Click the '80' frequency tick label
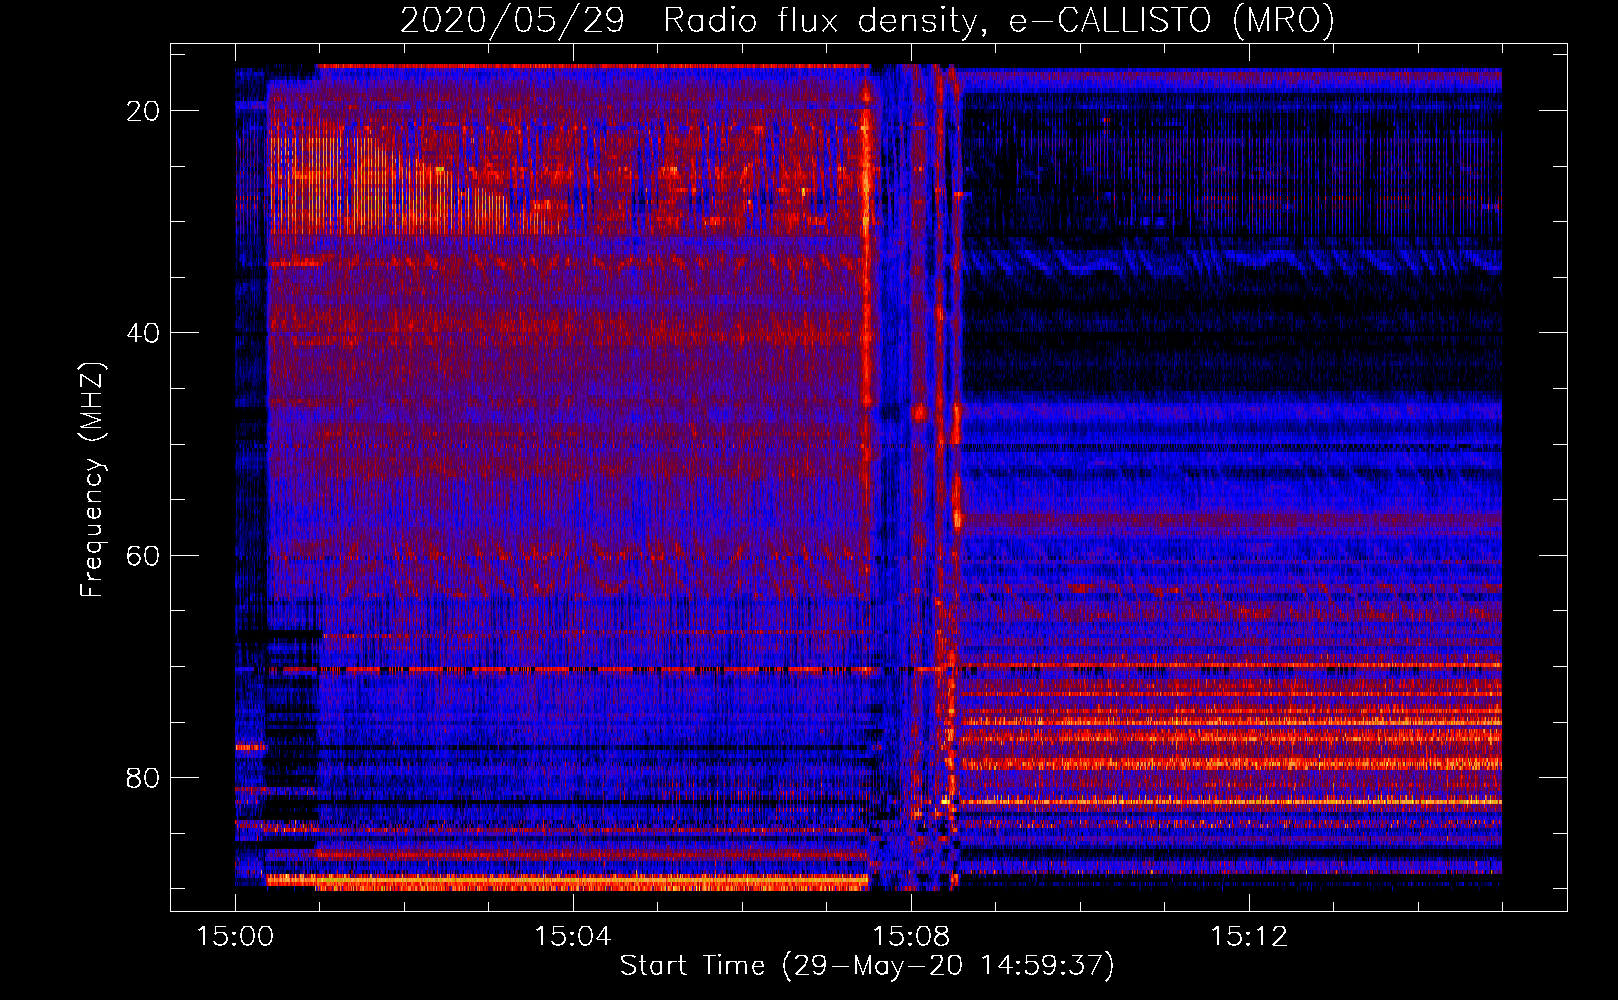Image resolution: width=1618 pixels, height=1000 pixels. [x=144, y=777]
